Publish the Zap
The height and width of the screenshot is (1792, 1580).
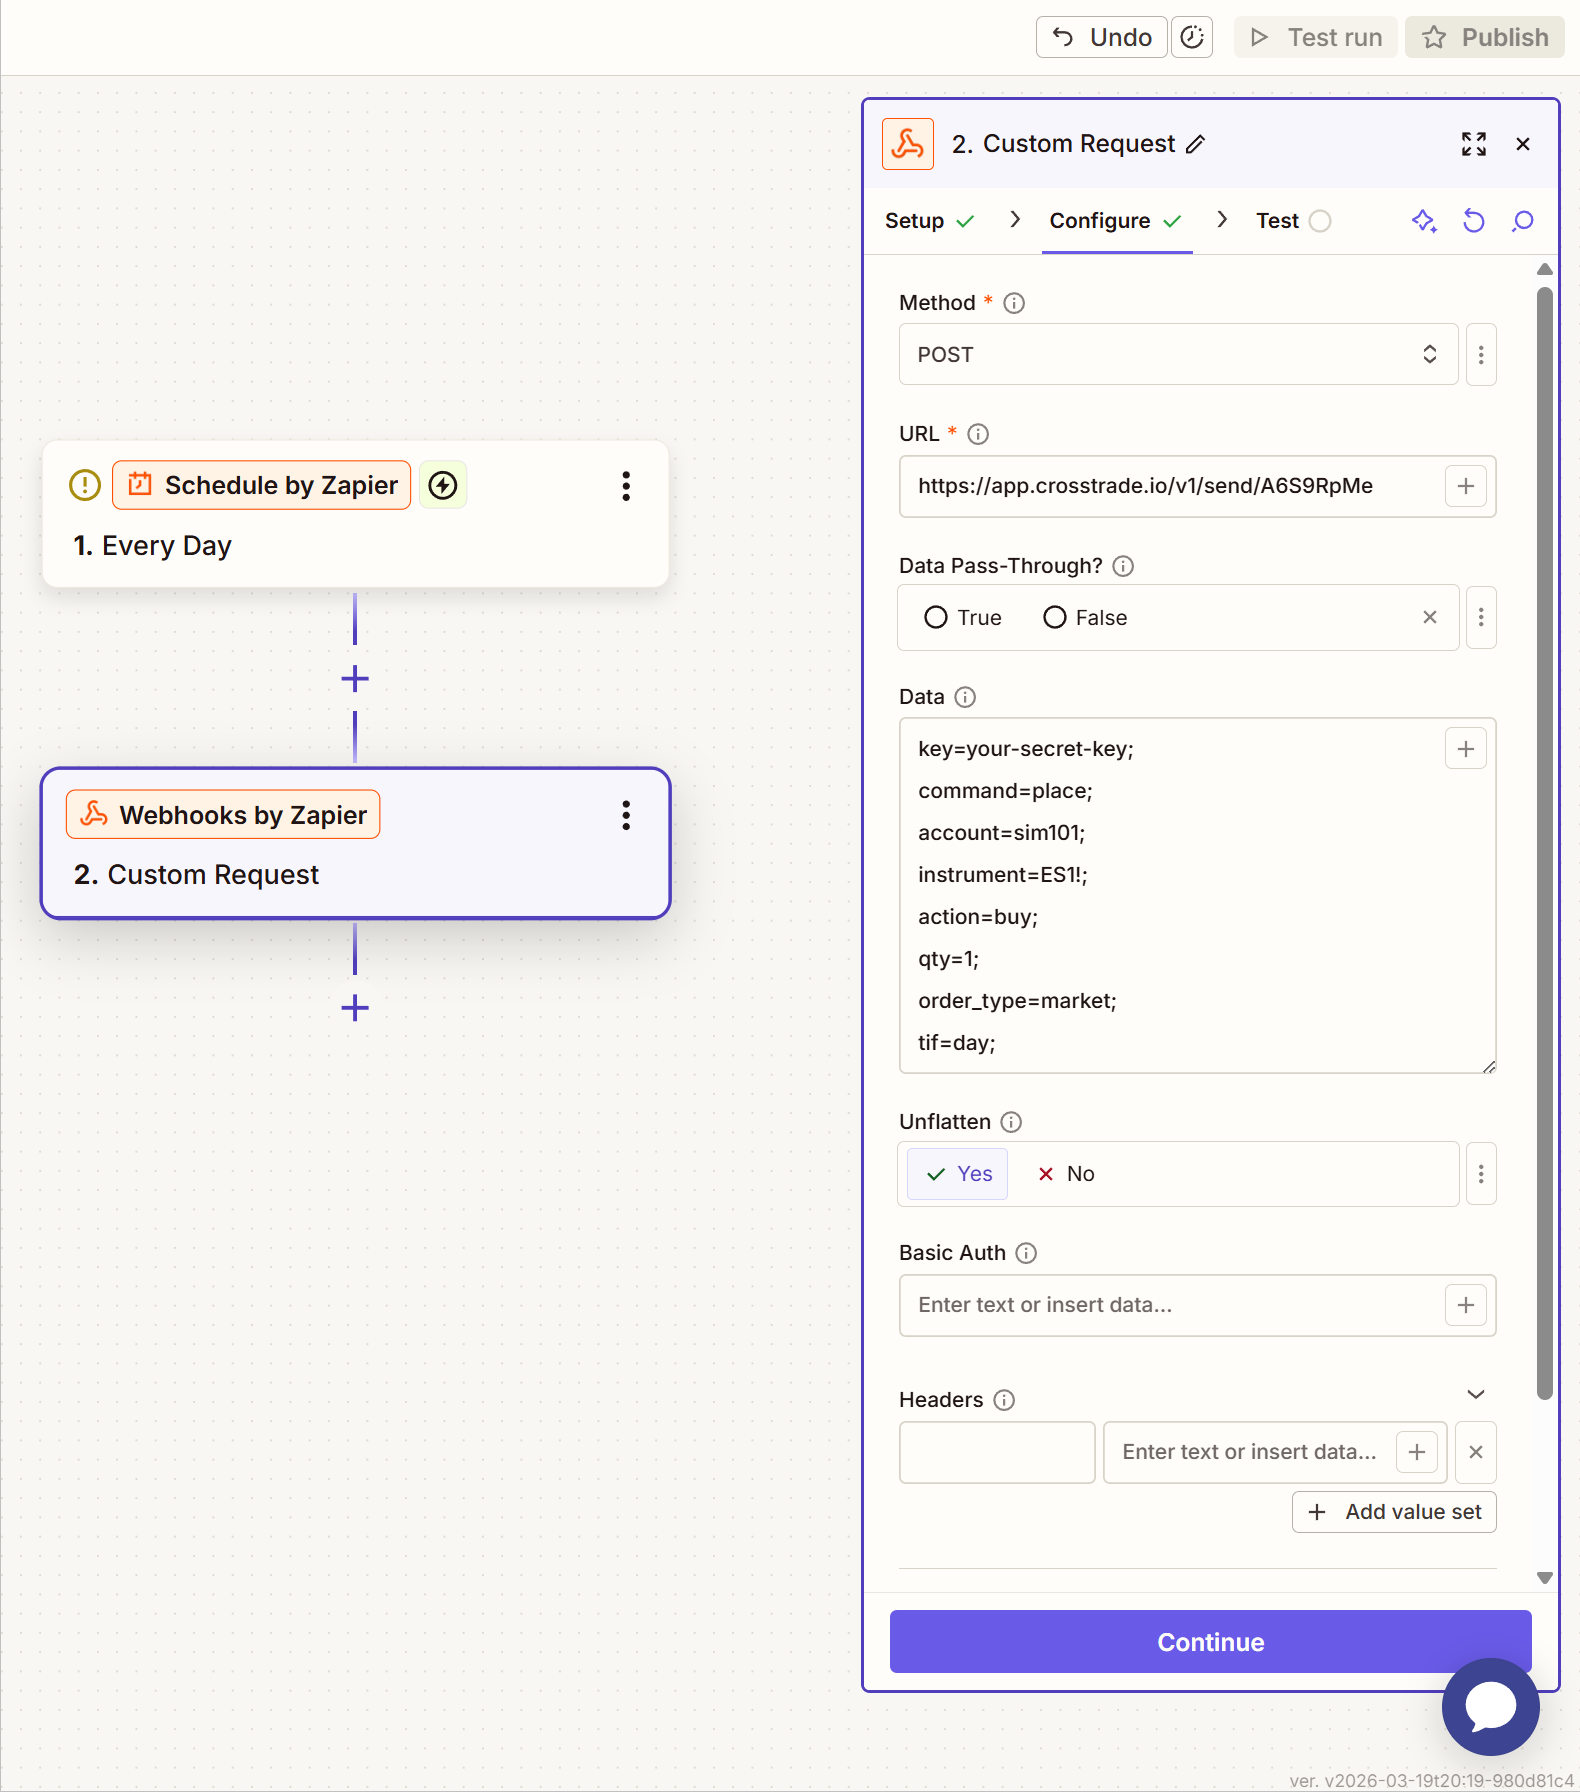point(1485,38)
